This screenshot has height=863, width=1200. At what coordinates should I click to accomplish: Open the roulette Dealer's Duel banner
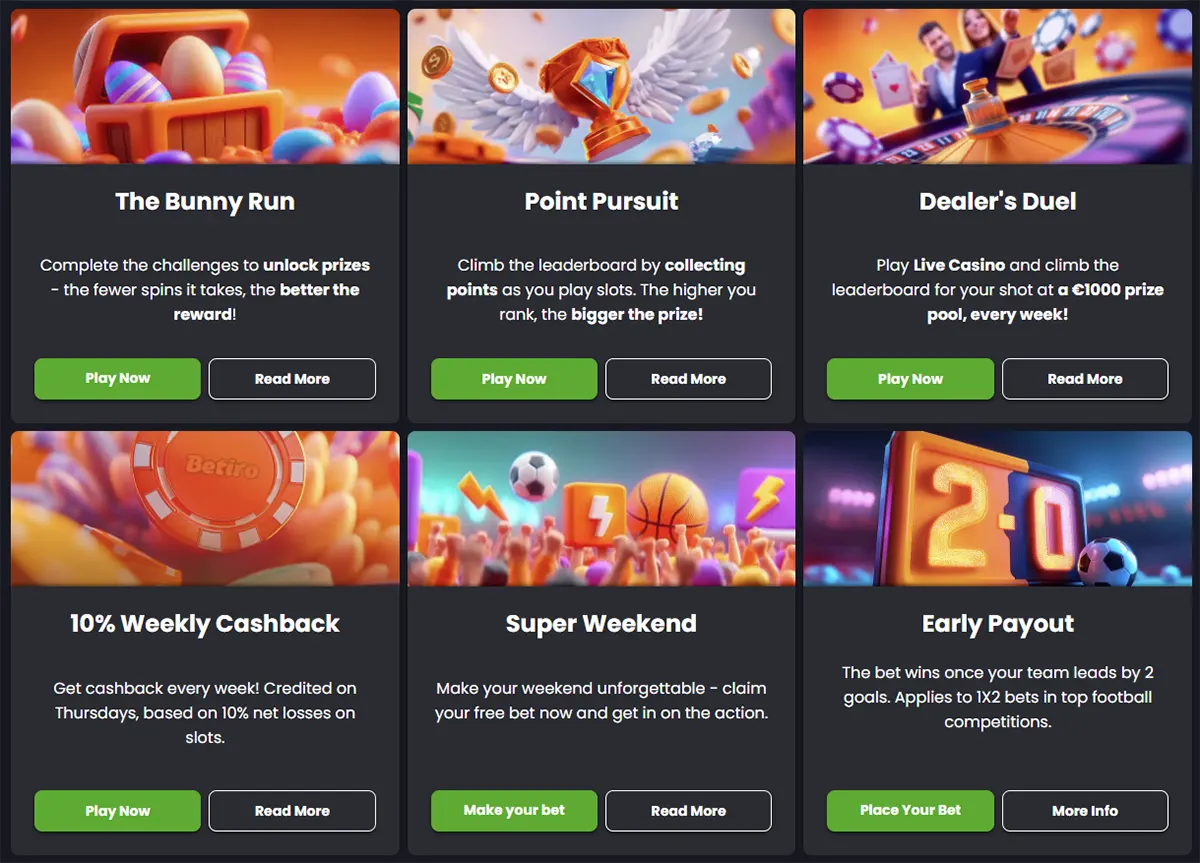point(997,85)
